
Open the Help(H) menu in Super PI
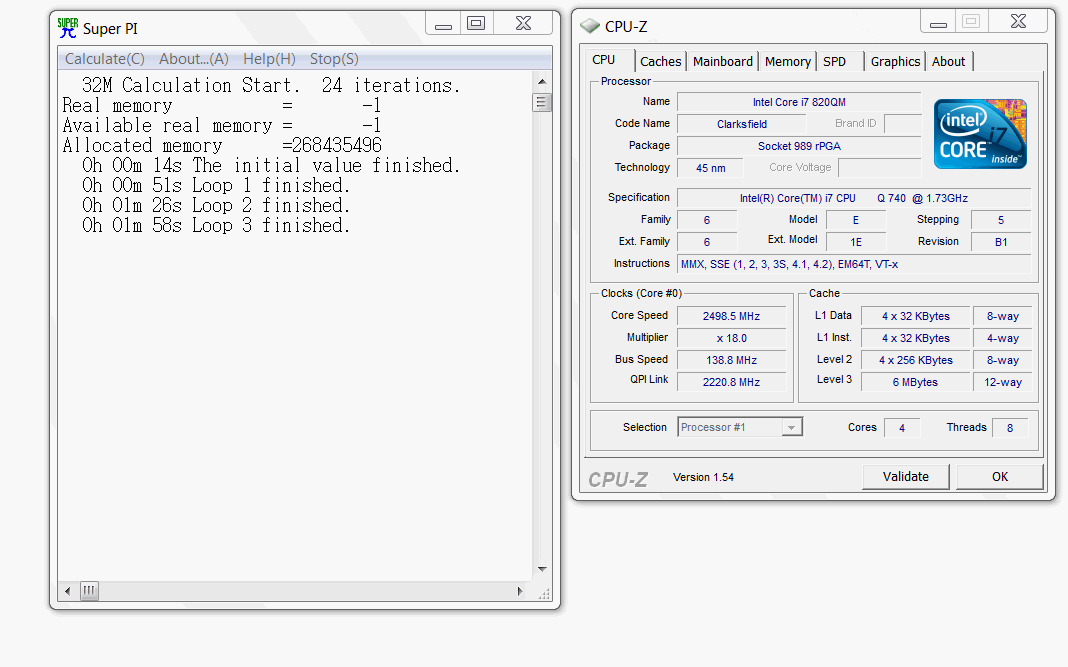[x=270, y=59]
